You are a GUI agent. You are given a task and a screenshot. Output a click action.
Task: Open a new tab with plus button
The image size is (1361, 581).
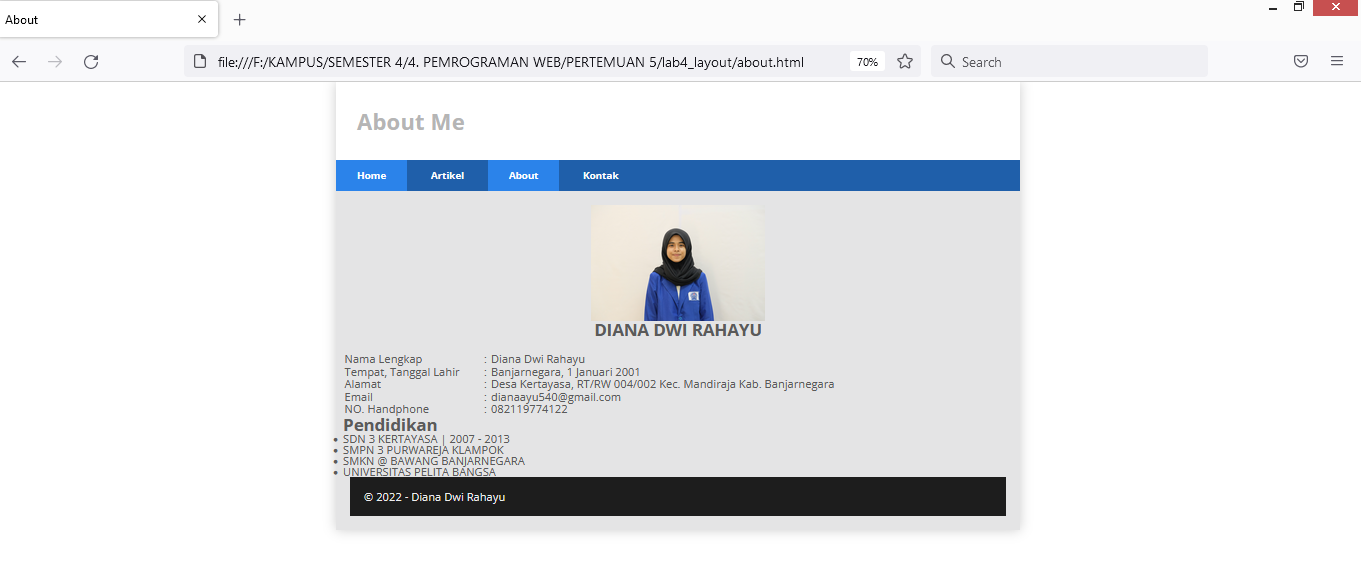coord(240,20)
